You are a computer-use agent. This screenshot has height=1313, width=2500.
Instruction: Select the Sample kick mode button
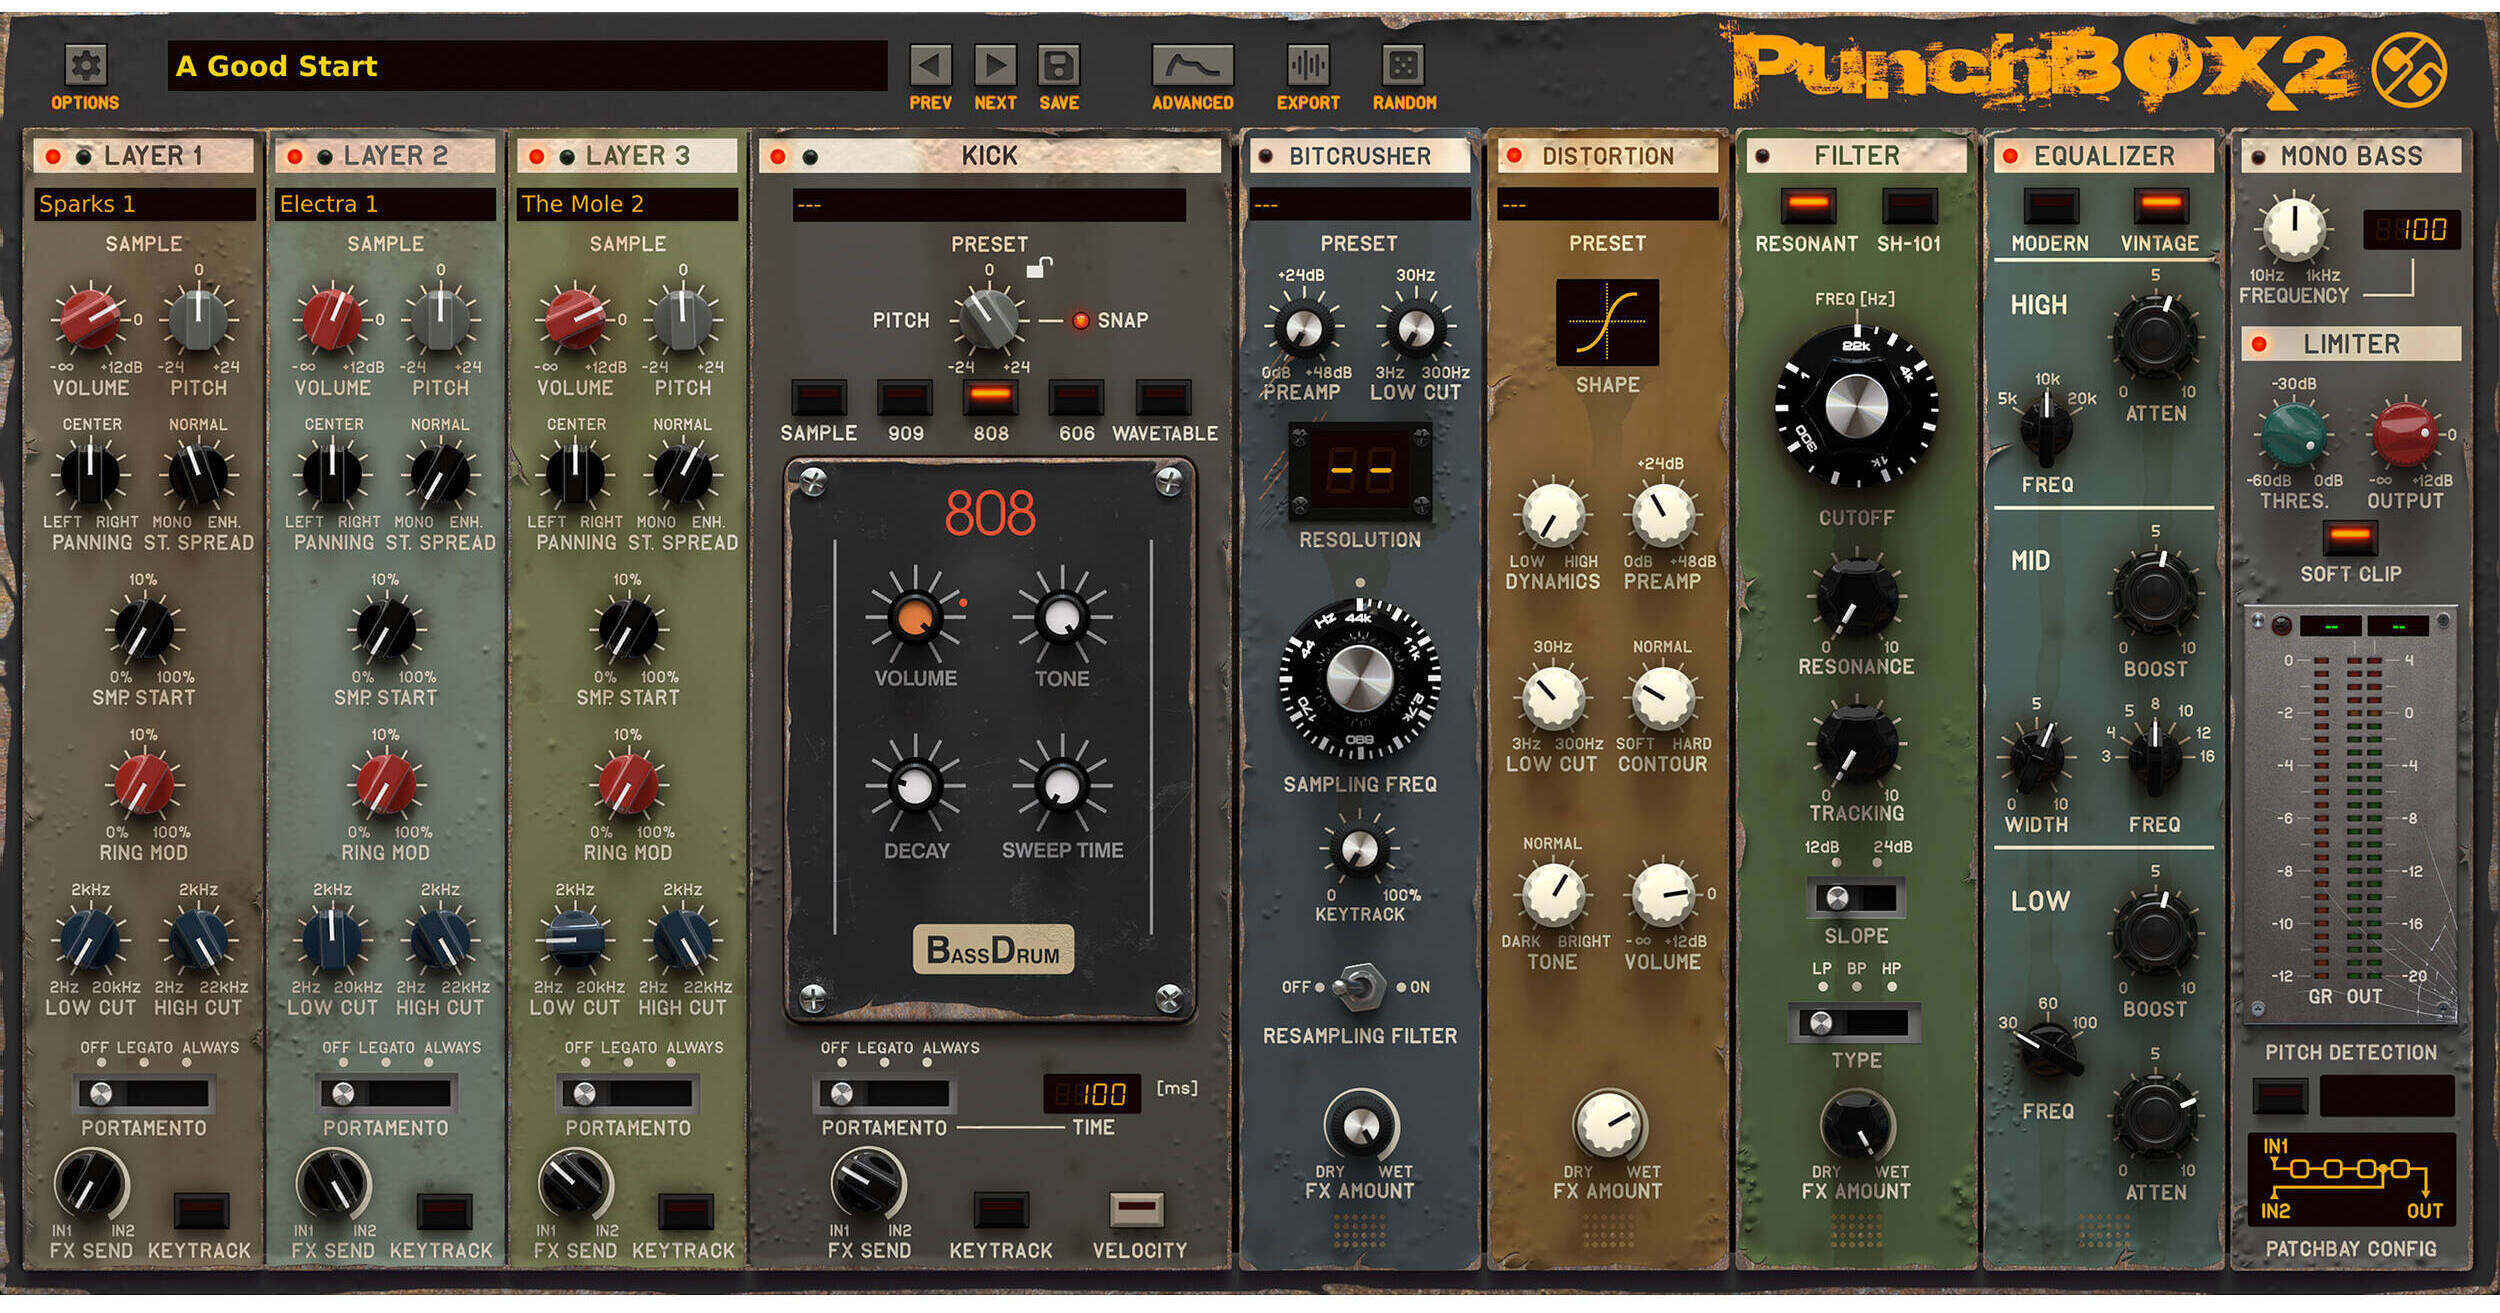pos(818,397)
